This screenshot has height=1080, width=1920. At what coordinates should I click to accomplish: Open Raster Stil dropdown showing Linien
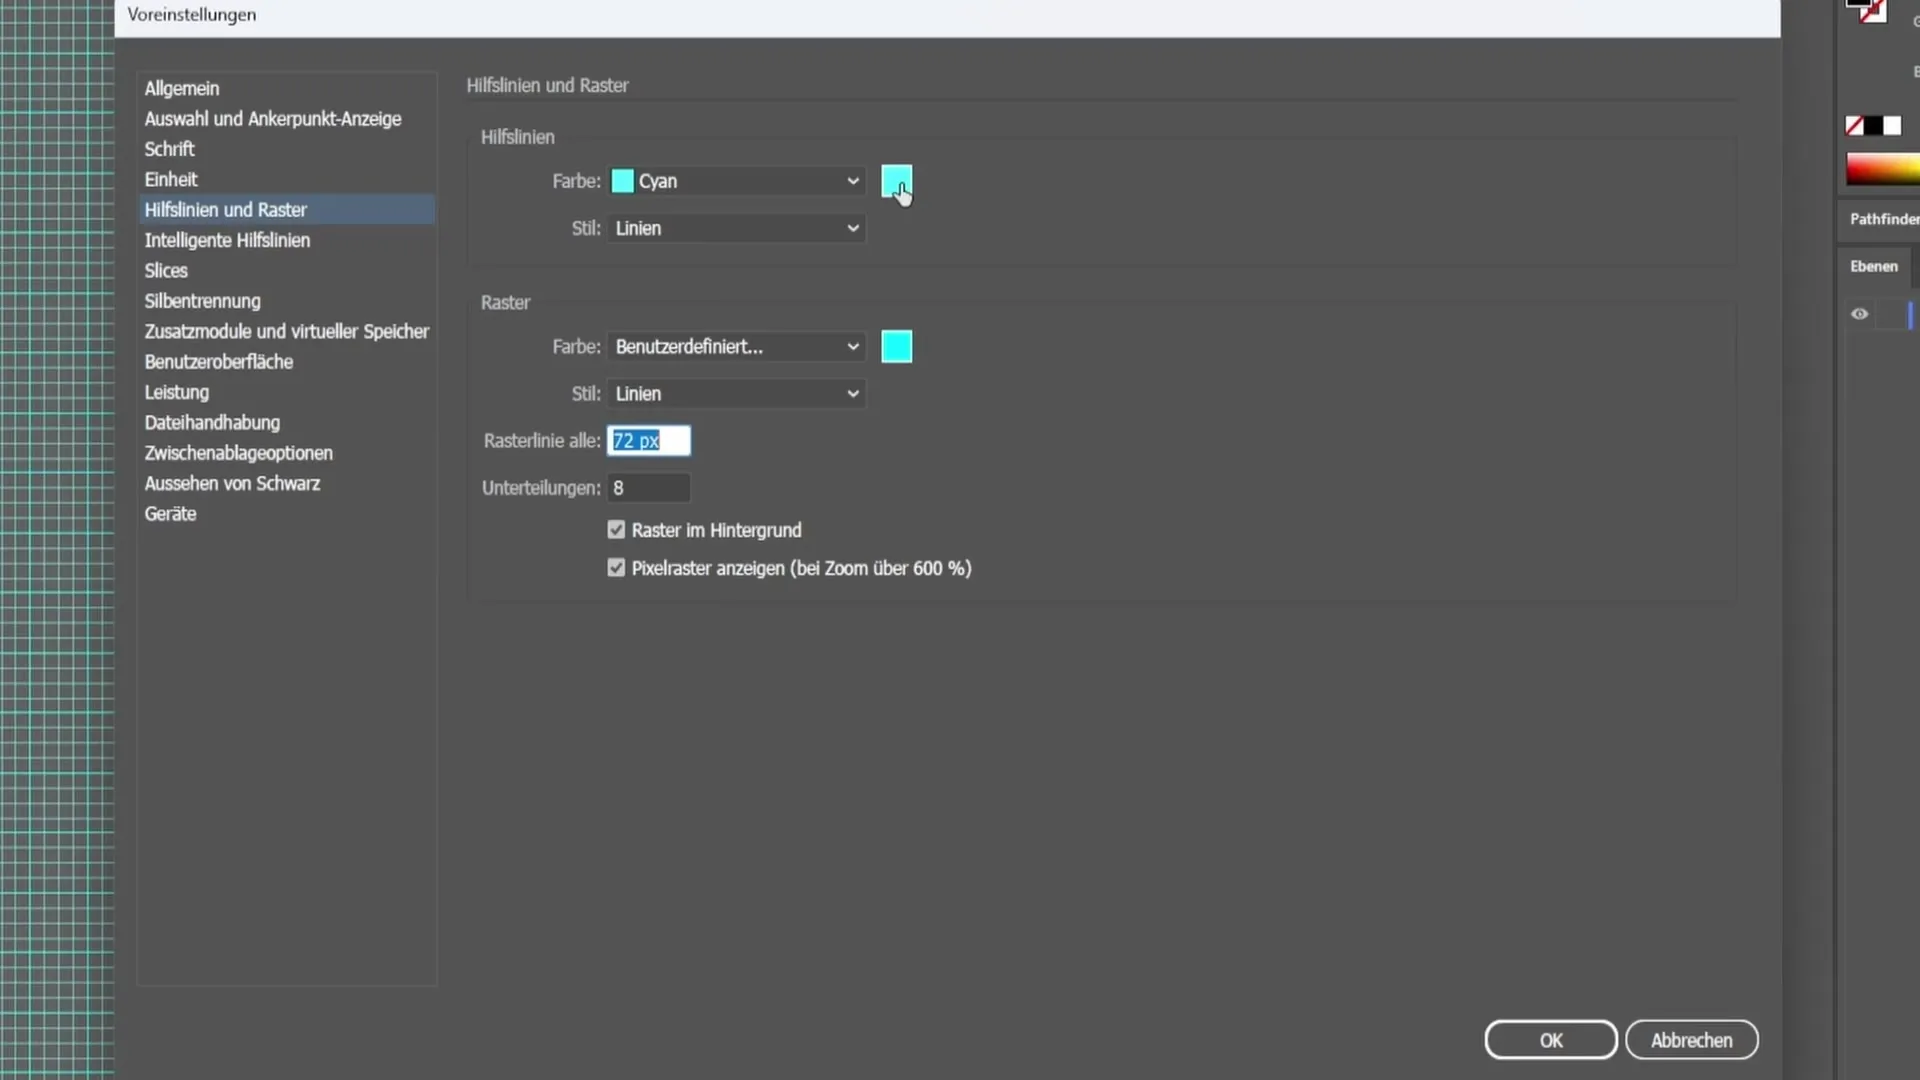pyautogui.click(x=736, y=394)
